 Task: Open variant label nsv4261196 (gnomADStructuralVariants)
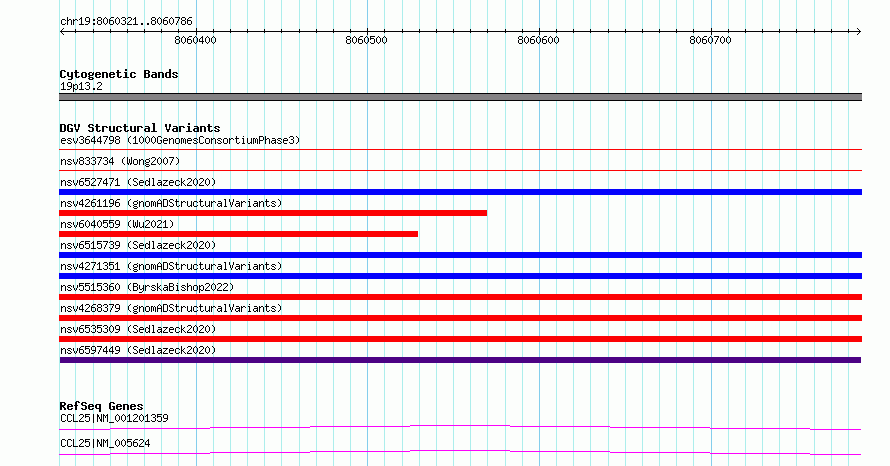171,203
